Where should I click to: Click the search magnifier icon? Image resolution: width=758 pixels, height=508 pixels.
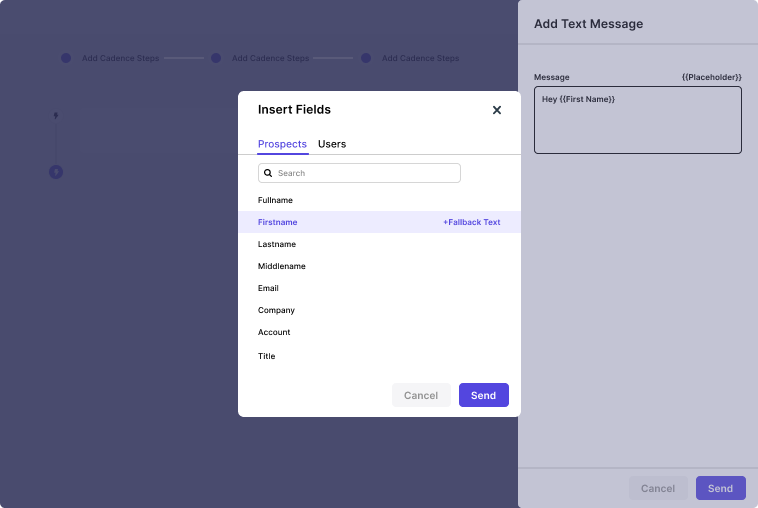(268, 173)
